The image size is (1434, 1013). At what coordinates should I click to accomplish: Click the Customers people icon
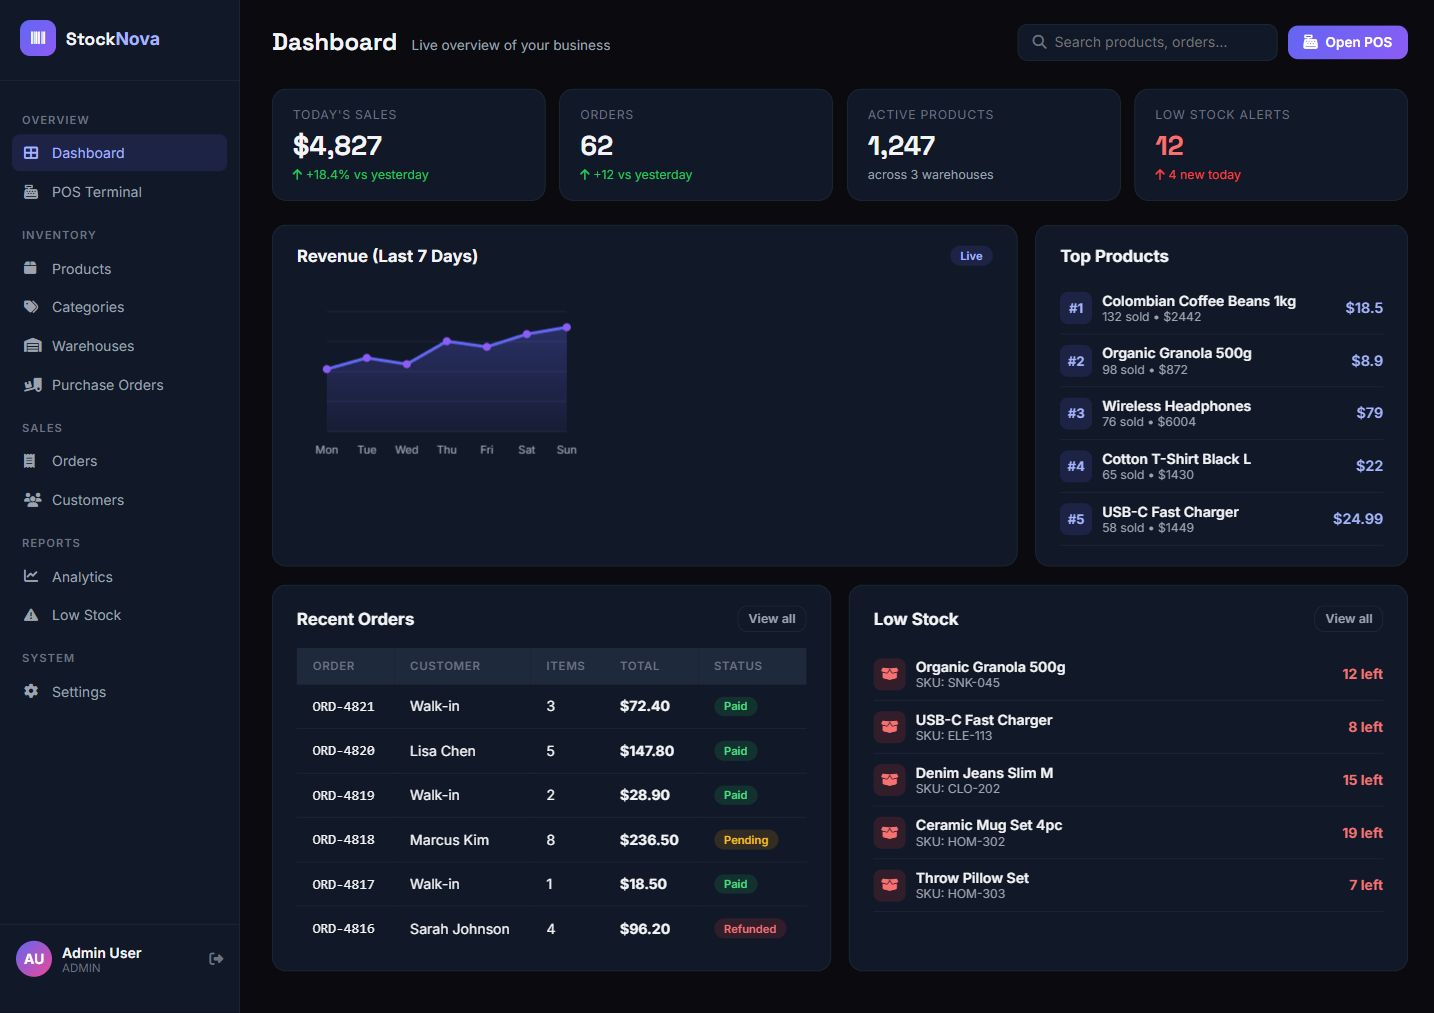pyautogui.click(x=32, y=500)
